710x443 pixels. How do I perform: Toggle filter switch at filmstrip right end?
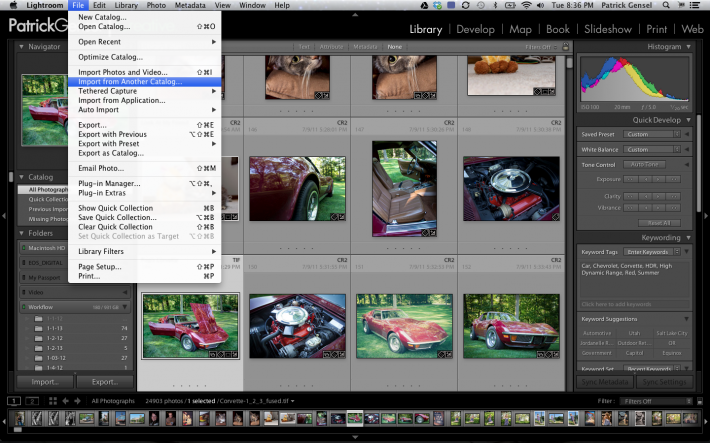point(700,401)
